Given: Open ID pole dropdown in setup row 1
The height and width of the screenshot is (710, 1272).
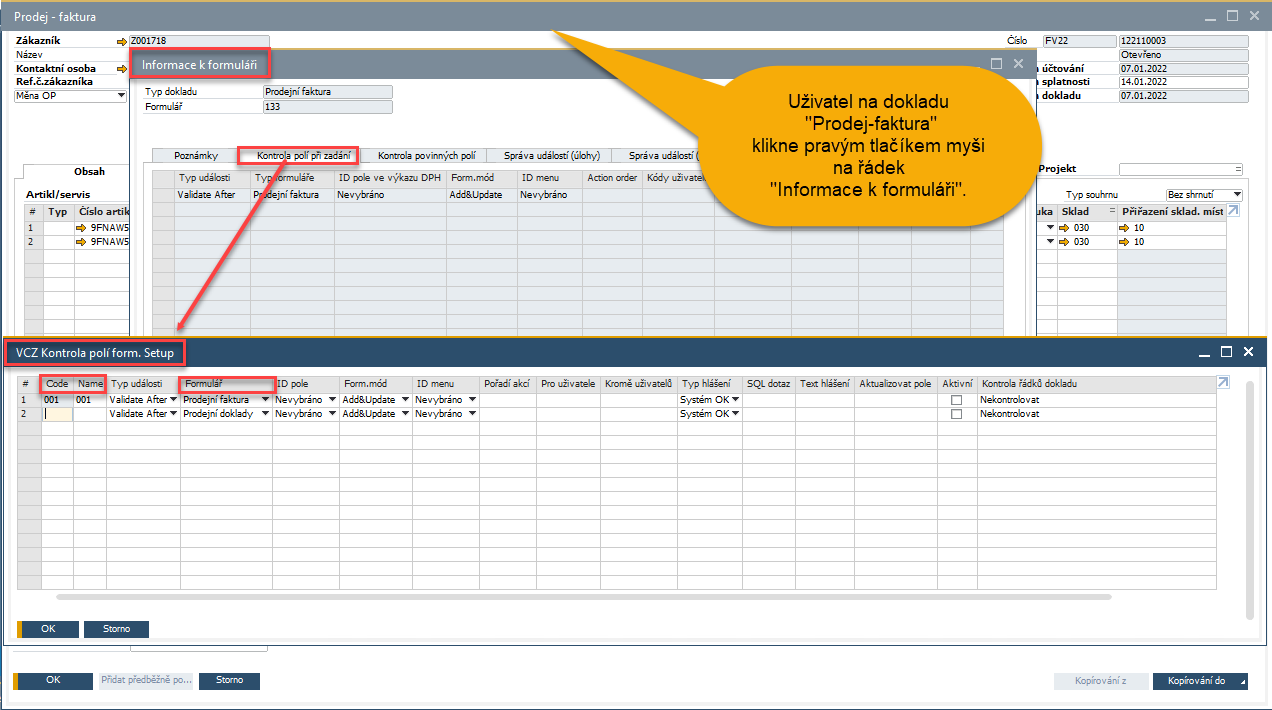Looking at the screenshot, I should pos(332,400).
